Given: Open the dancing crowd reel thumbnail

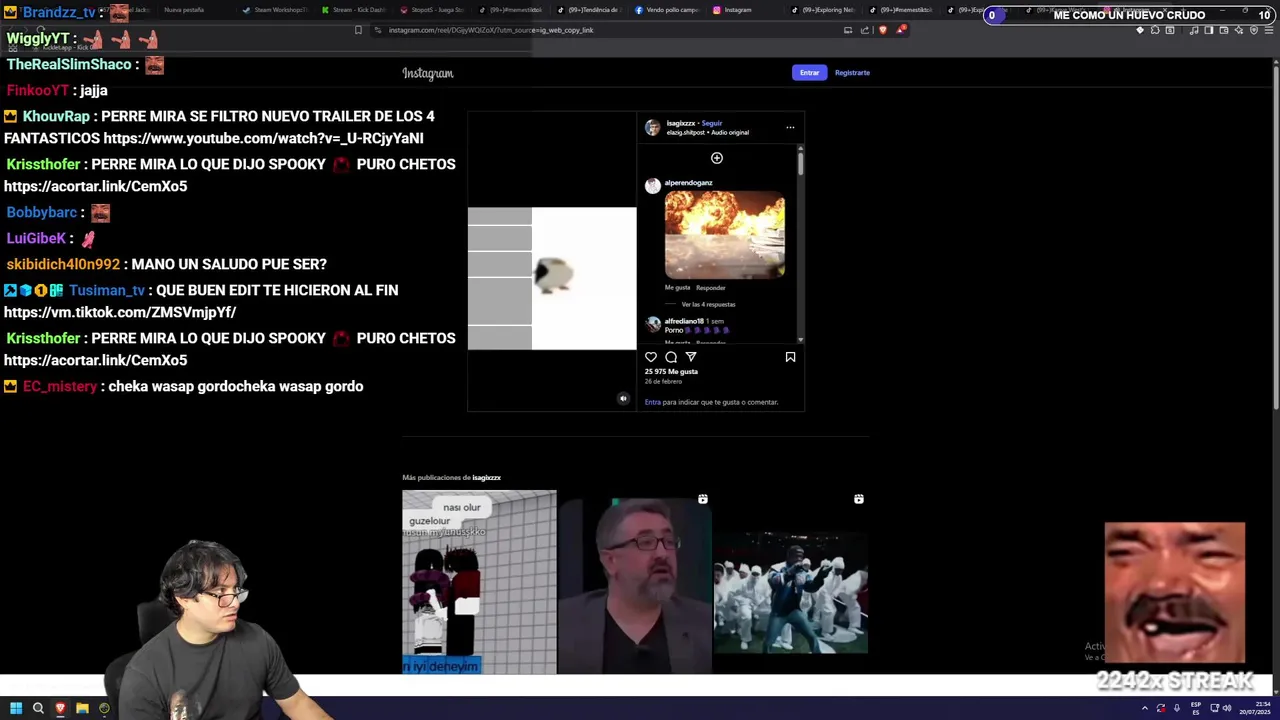Looking at the screenshot, I should point(790,582).
